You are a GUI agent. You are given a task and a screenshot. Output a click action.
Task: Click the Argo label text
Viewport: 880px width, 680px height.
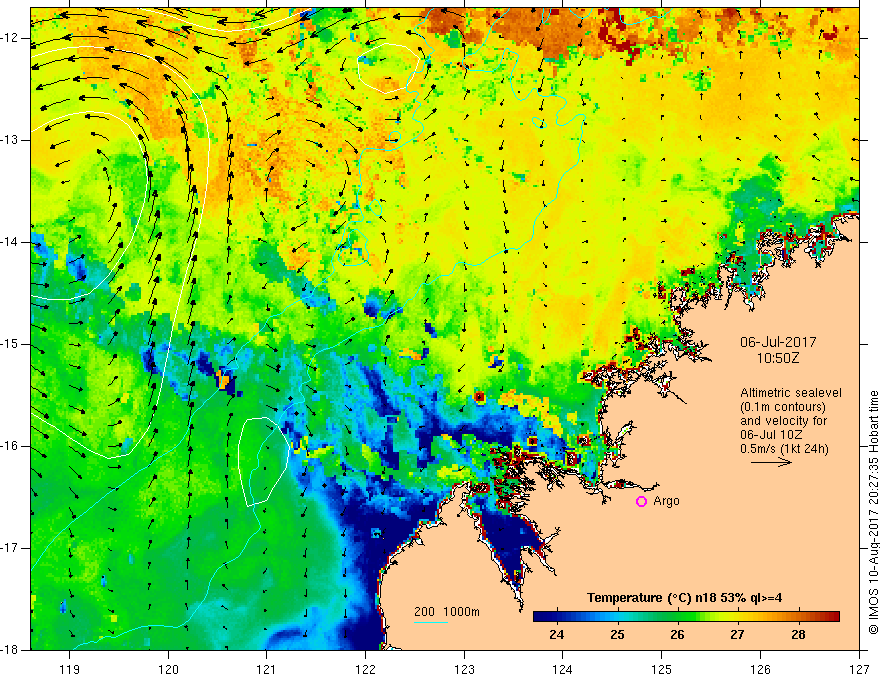point(666,501)
